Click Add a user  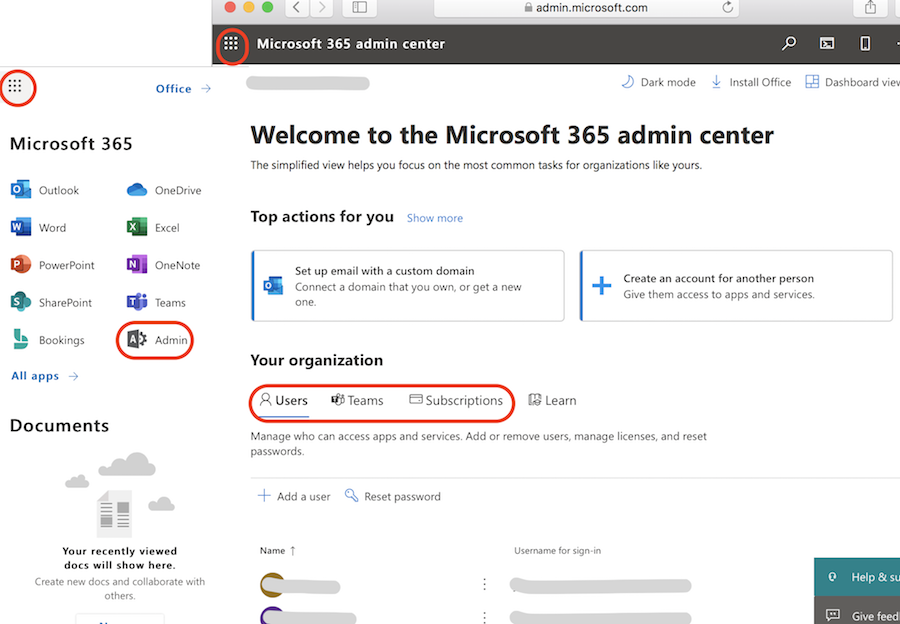click(x=293, y=496)
